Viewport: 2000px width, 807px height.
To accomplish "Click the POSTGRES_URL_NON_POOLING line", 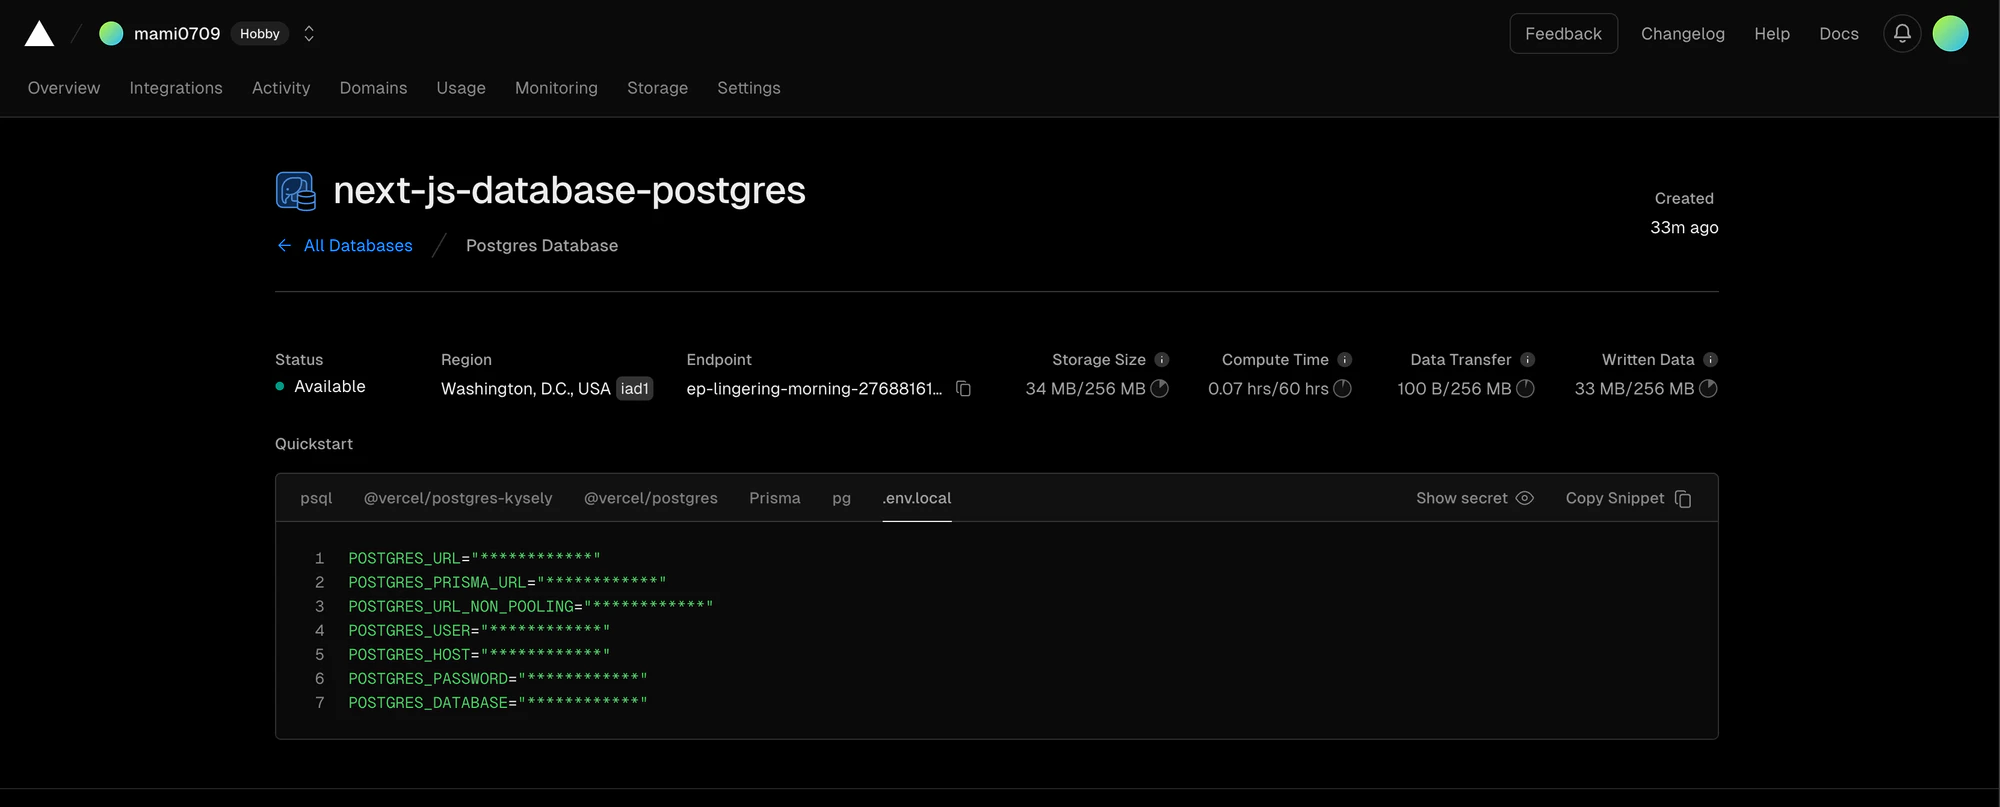I will coord(531,607).
